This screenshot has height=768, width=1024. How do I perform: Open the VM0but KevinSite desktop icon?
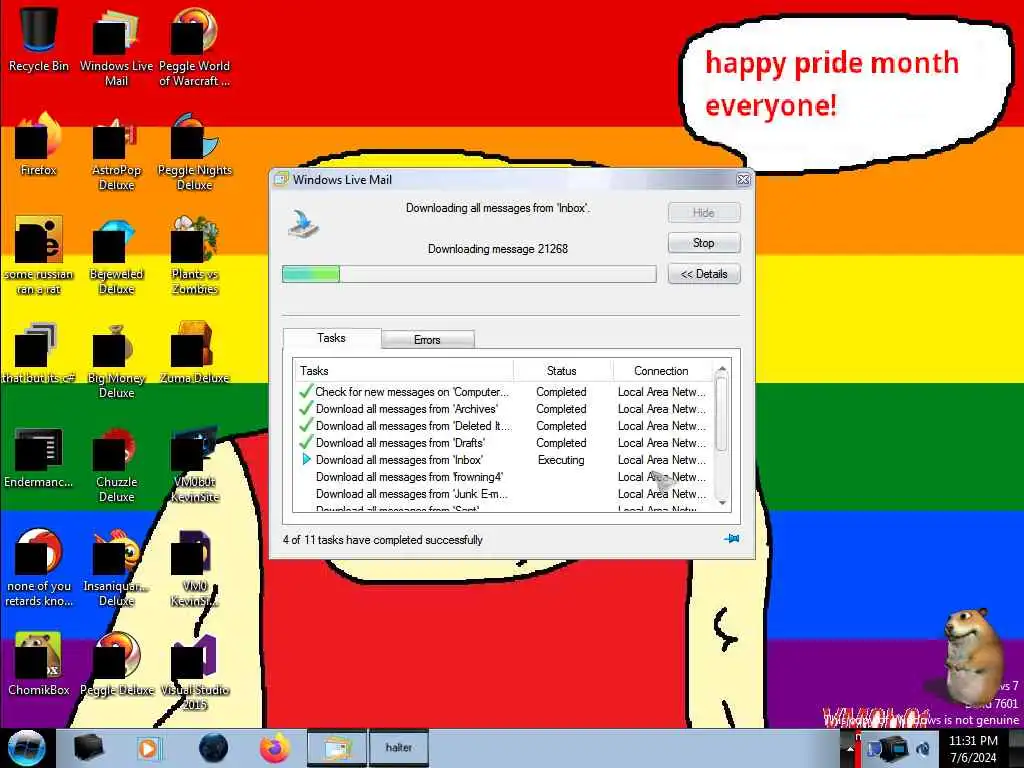[x=195, y=464]
